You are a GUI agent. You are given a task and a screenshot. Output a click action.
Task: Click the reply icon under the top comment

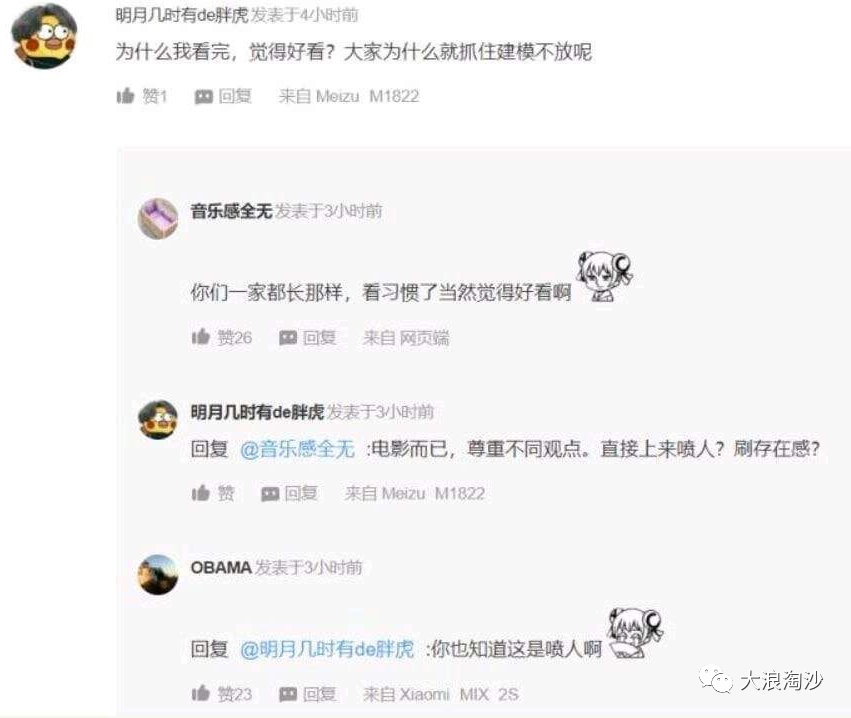point(204,97)
